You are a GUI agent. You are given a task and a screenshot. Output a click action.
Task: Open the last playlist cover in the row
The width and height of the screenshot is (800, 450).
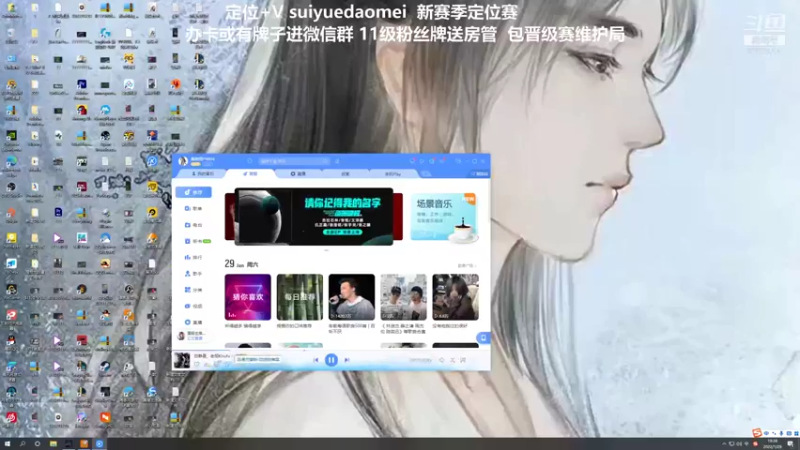pos(456,297)
